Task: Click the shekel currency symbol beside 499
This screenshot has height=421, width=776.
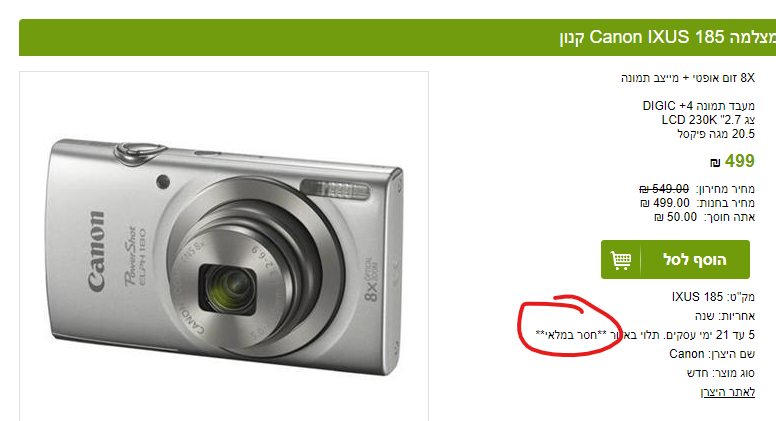Action: pyautogui.click(x=715, y=163)
